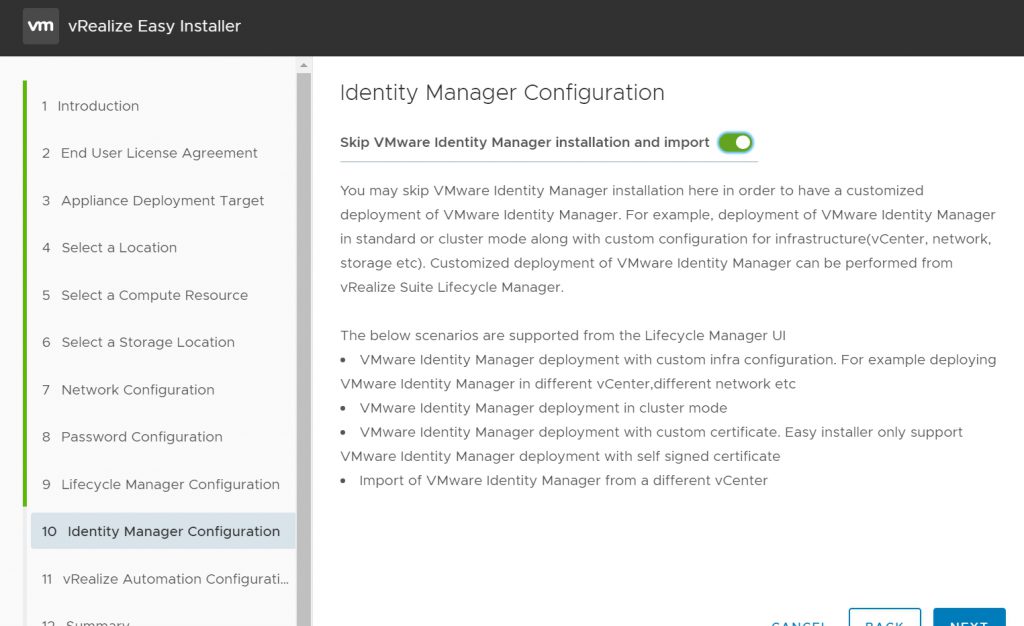Go to vRealize Automation Configuration step

165,579
